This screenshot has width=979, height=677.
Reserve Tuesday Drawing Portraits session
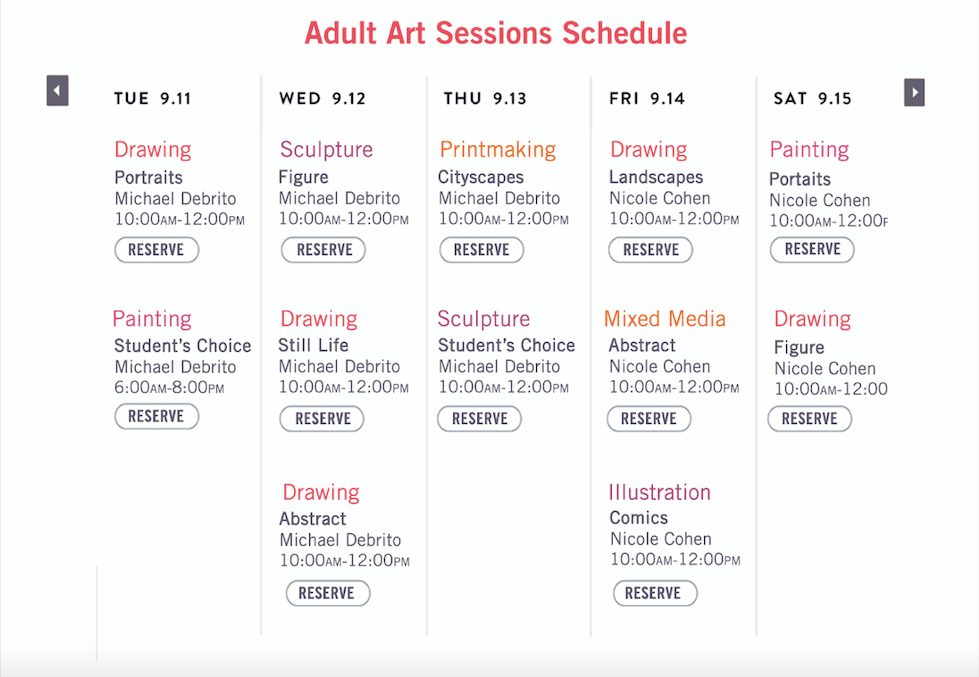tap(157, 250)
